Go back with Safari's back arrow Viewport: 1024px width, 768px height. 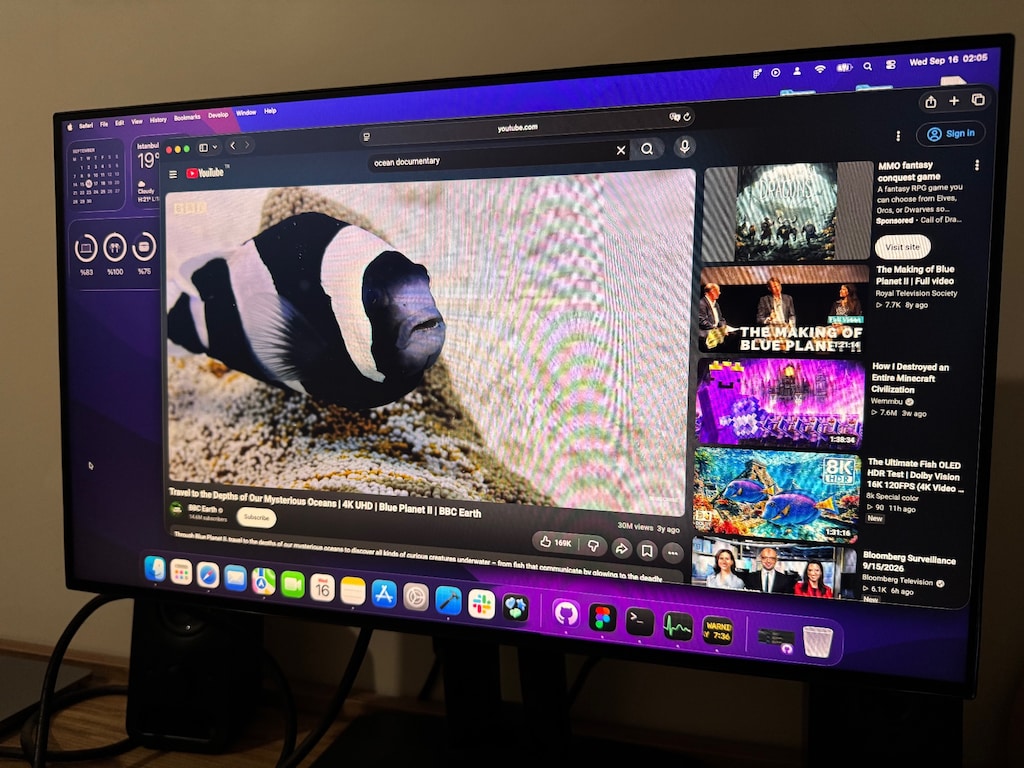233,146
